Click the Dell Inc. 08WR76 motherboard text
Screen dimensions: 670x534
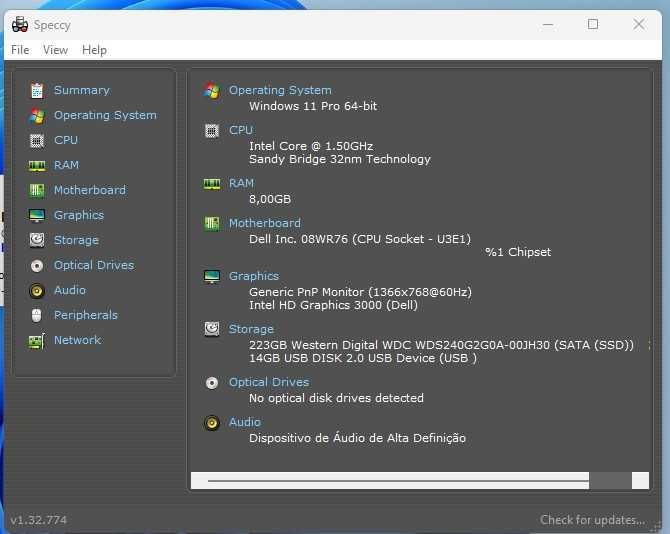(360, 239)
